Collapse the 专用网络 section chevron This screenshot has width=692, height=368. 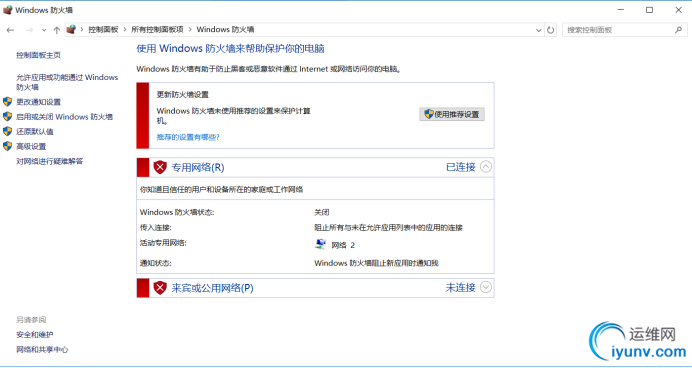point(485,167)
